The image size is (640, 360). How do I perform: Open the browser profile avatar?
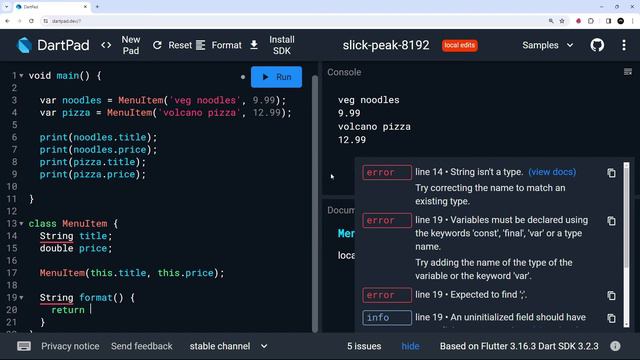coord(620,21)
